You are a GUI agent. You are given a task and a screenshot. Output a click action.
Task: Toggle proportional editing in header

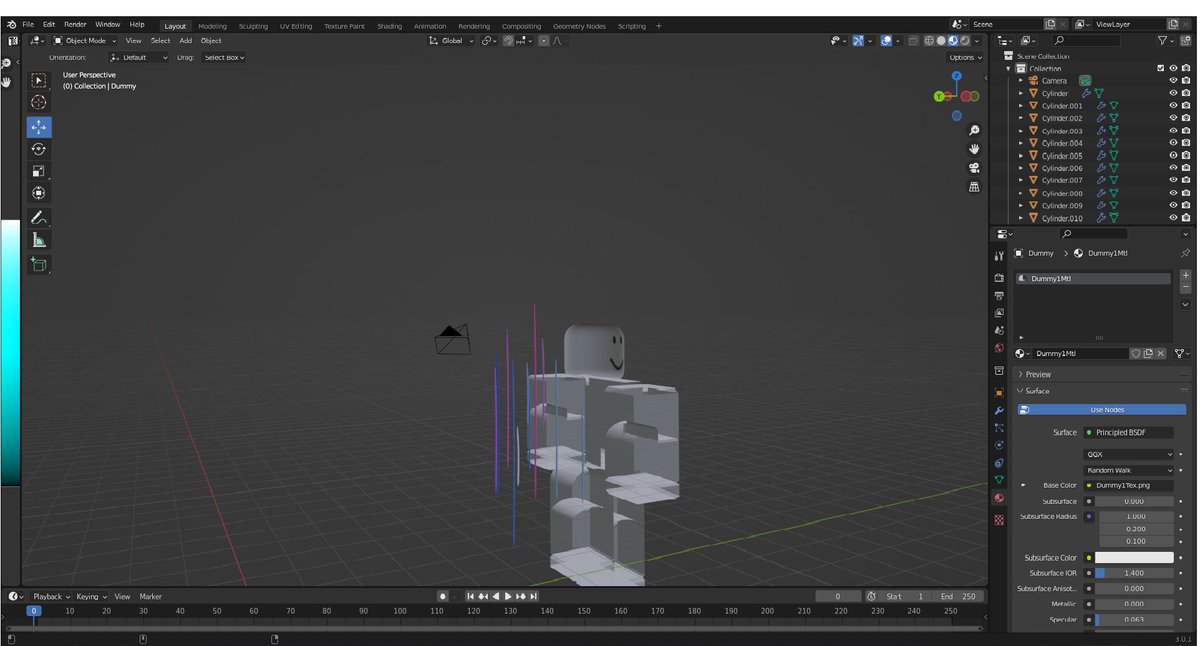point(544,41)
